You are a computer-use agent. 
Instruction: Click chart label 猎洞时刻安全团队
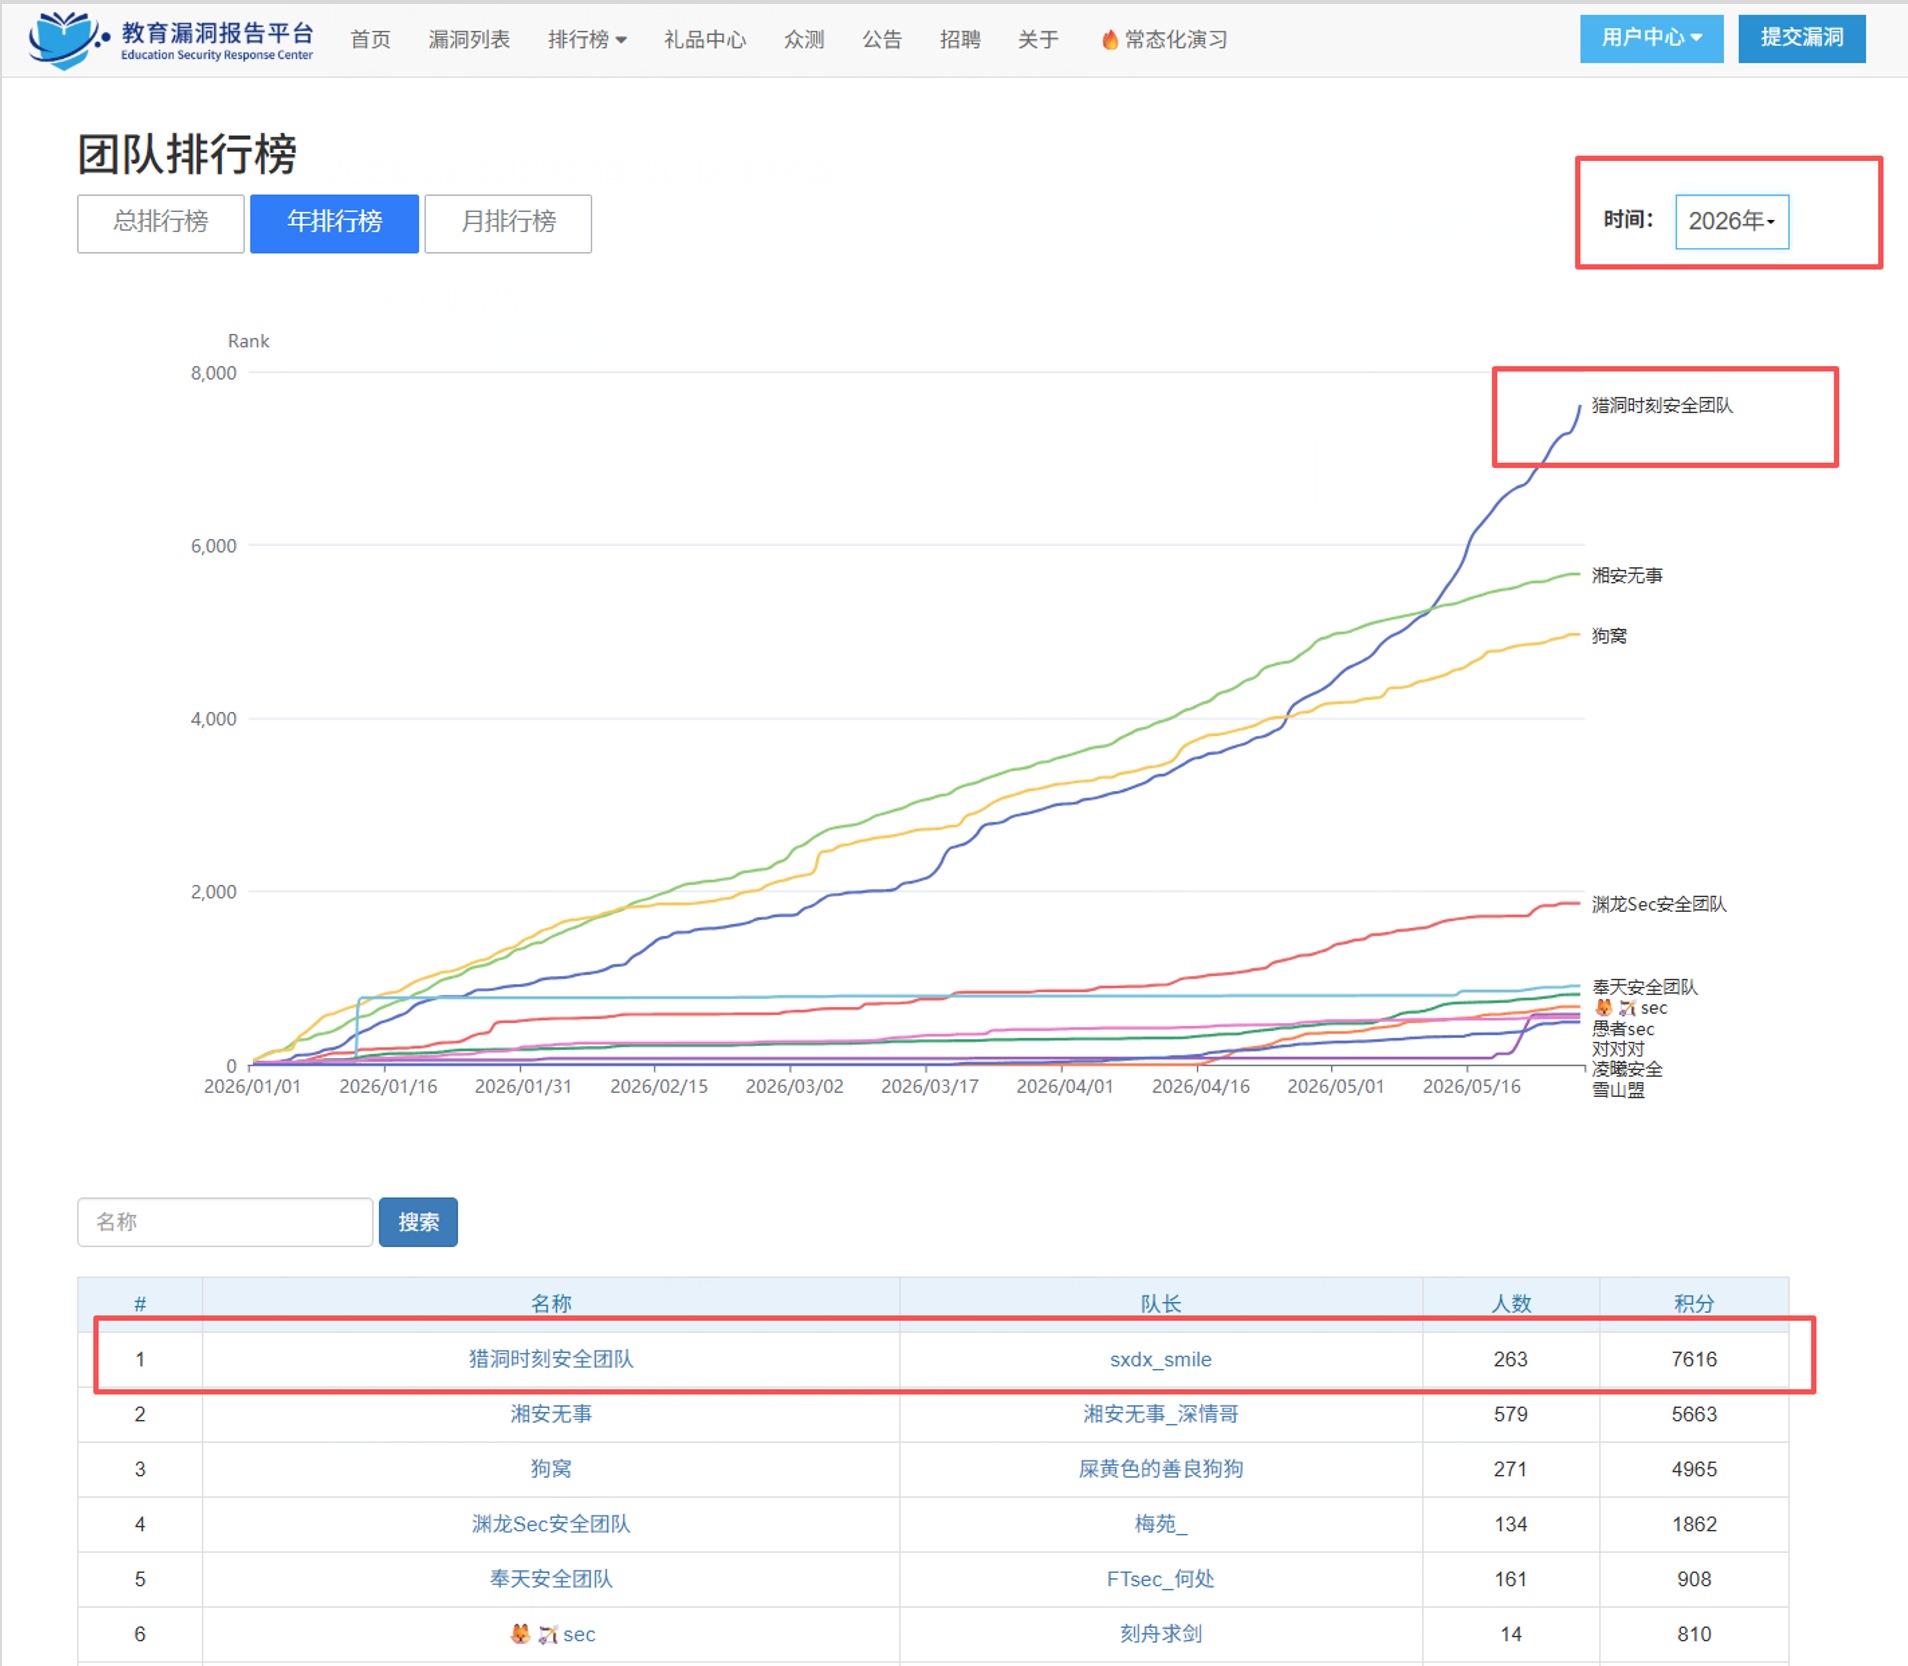[x=1662, y=405]
